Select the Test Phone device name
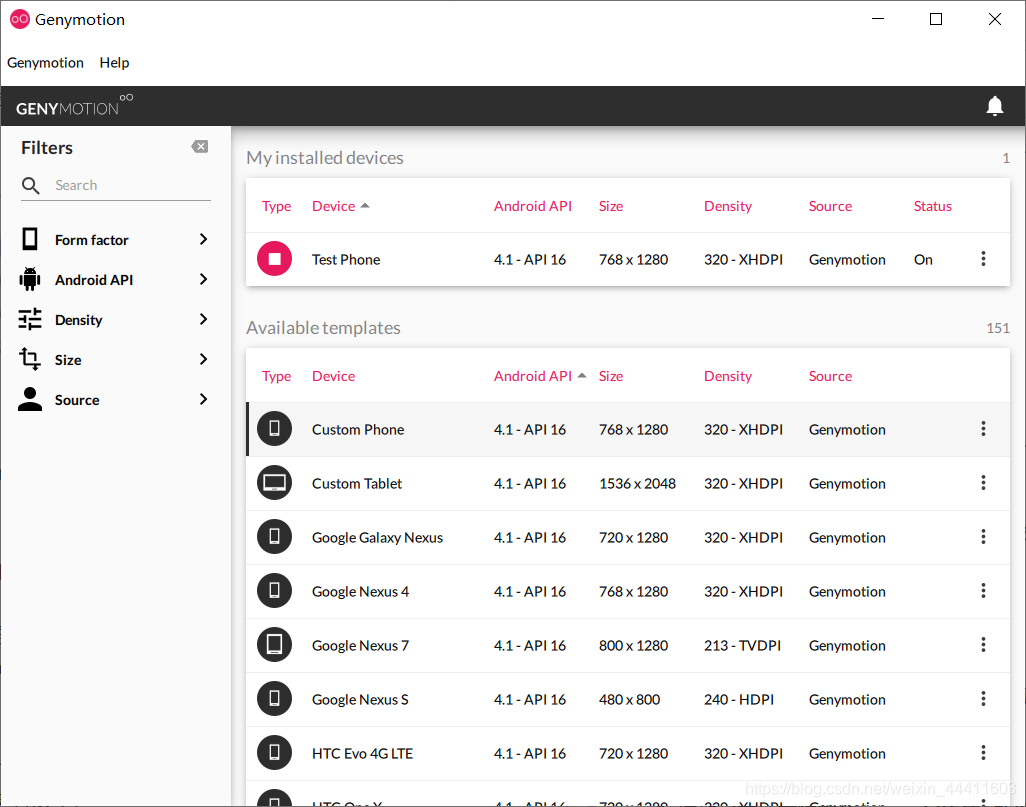The image size is (1026, 807). 346,260
